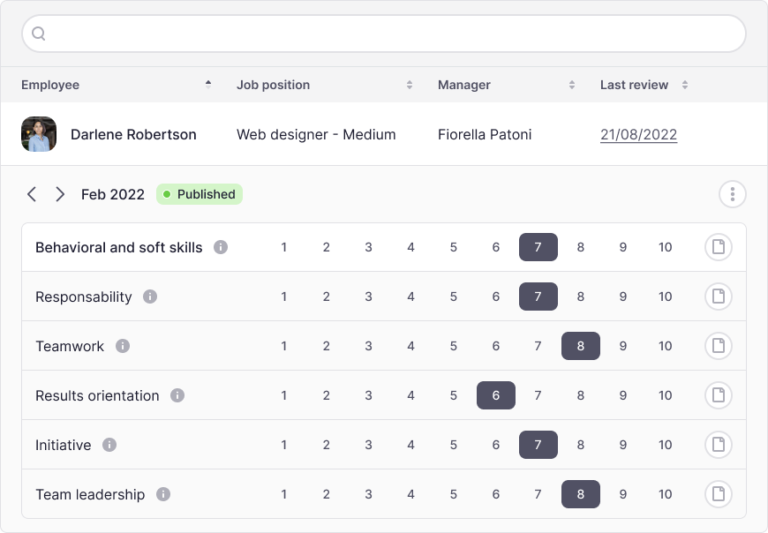The image size is (768, 533).
Task: Sort by Last review column
Action: [685, 85]
